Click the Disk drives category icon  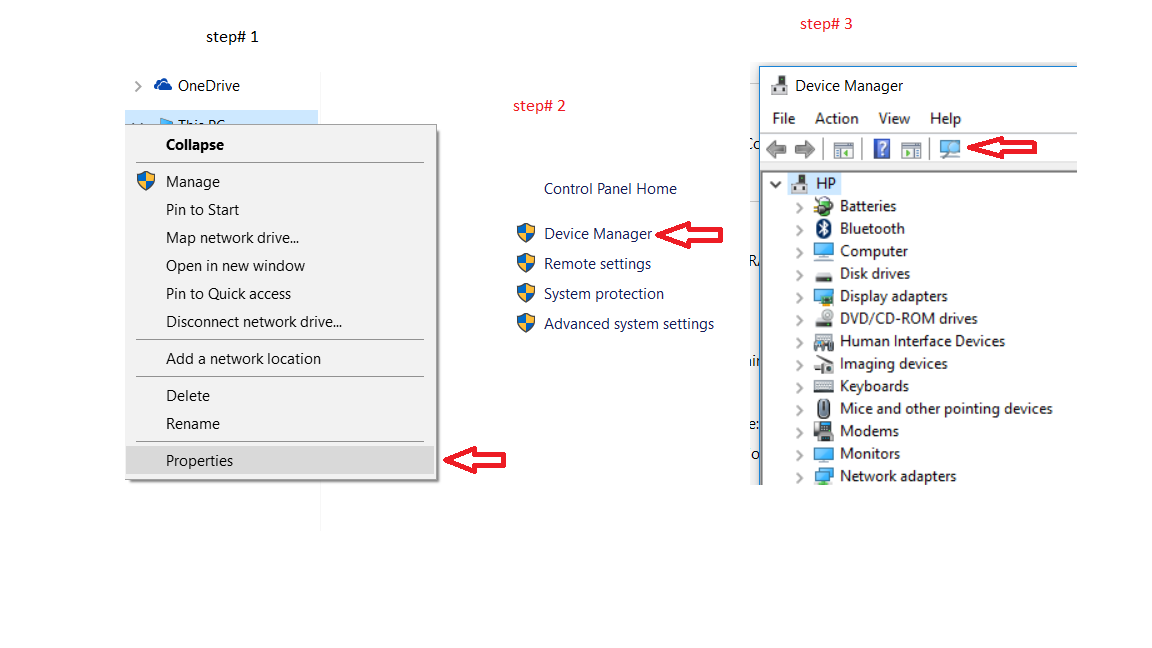point(824,276)
